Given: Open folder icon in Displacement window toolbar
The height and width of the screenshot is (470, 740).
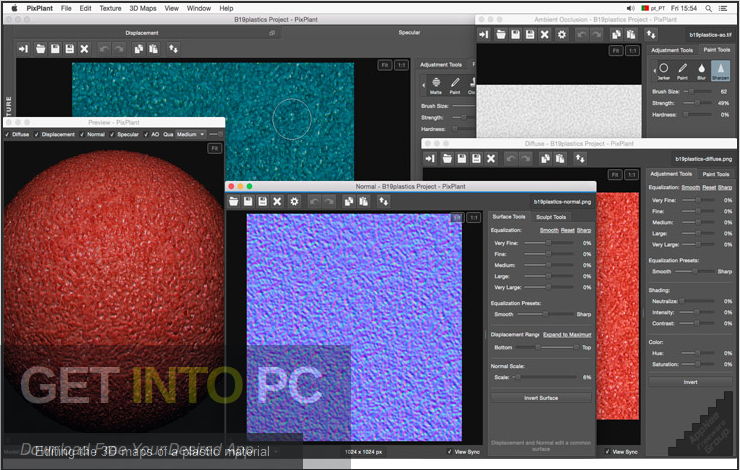Looking at the screenshot, I should (41, 49).
